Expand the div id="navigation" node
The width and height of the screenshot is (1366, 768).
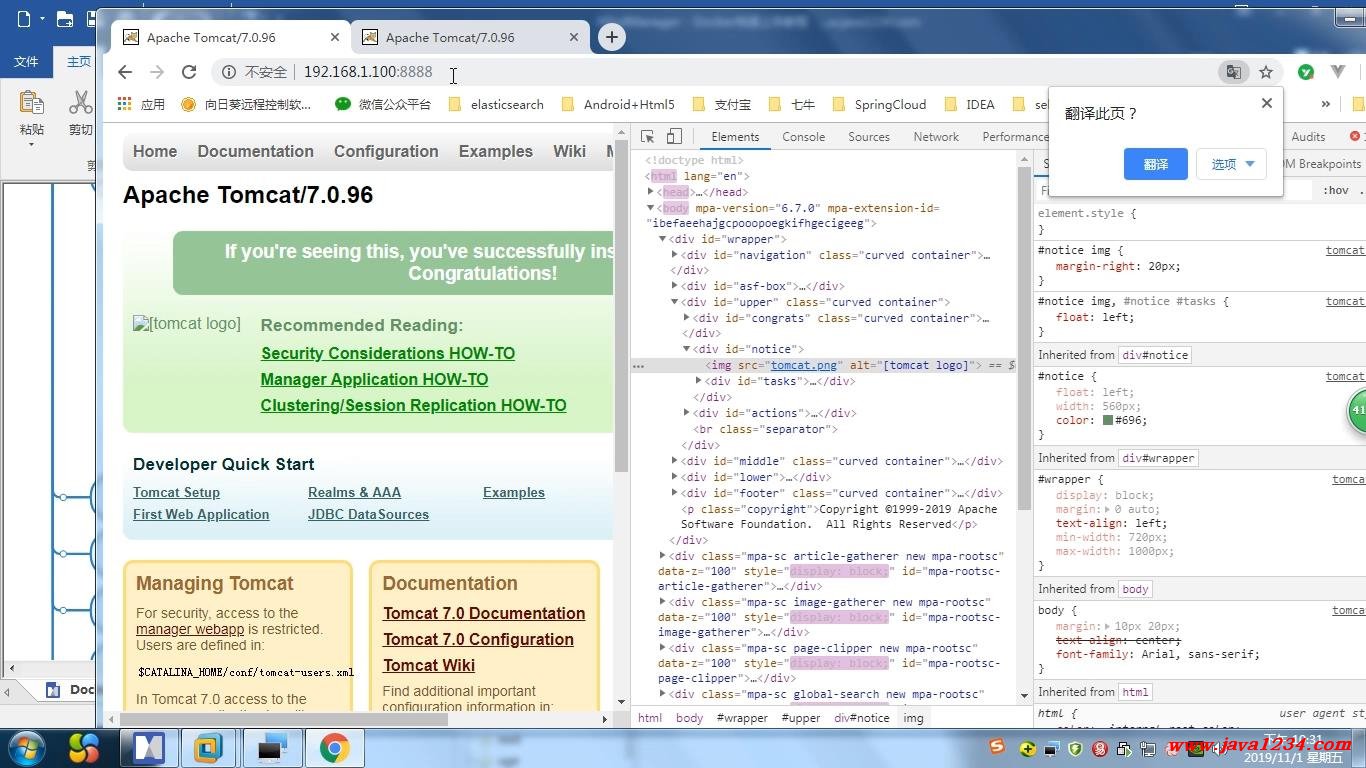(x=675, y=255)
